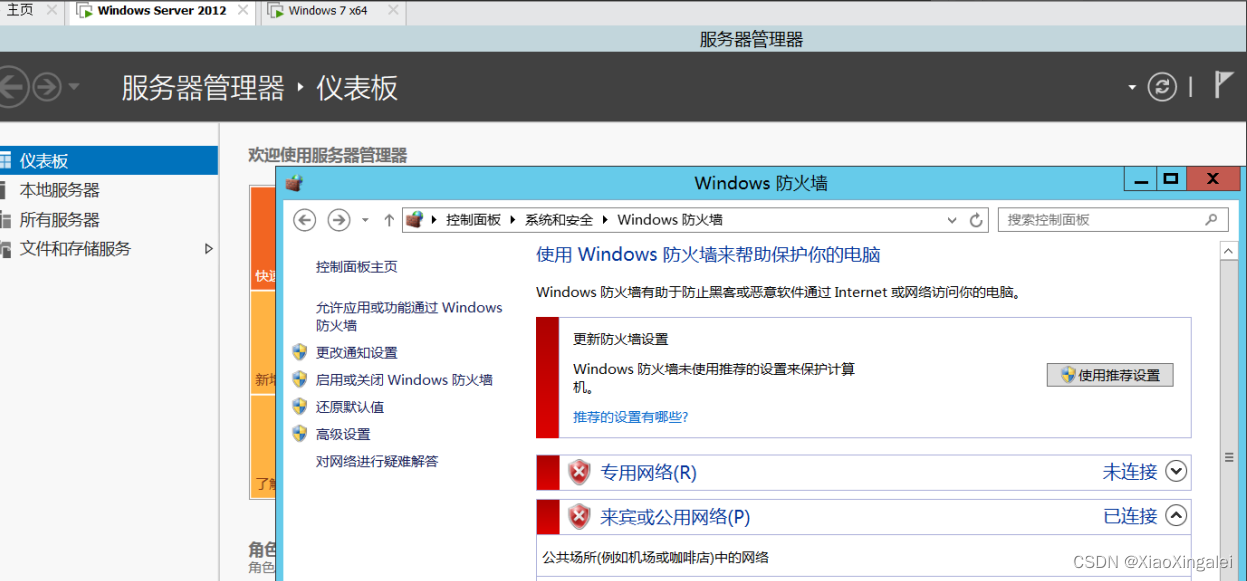This screenshot has width=1247, height=581.
Task: Click 已连接 status text
Action: [1130, 517]
